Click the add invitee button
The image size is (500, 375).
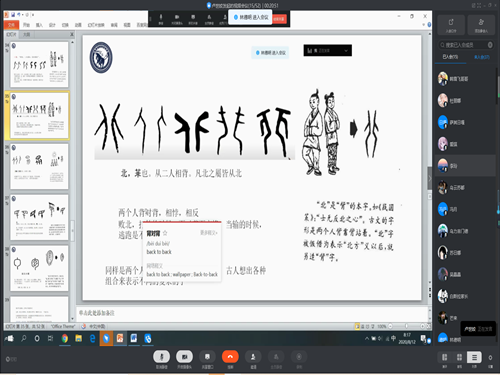coord(481,25)
